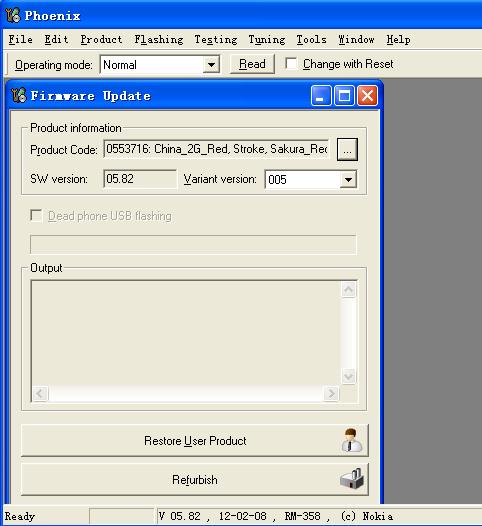Click the factory icon on Refurbish button
The height and width of the screenshot is (526, 482).
click(x=352, y=479)
